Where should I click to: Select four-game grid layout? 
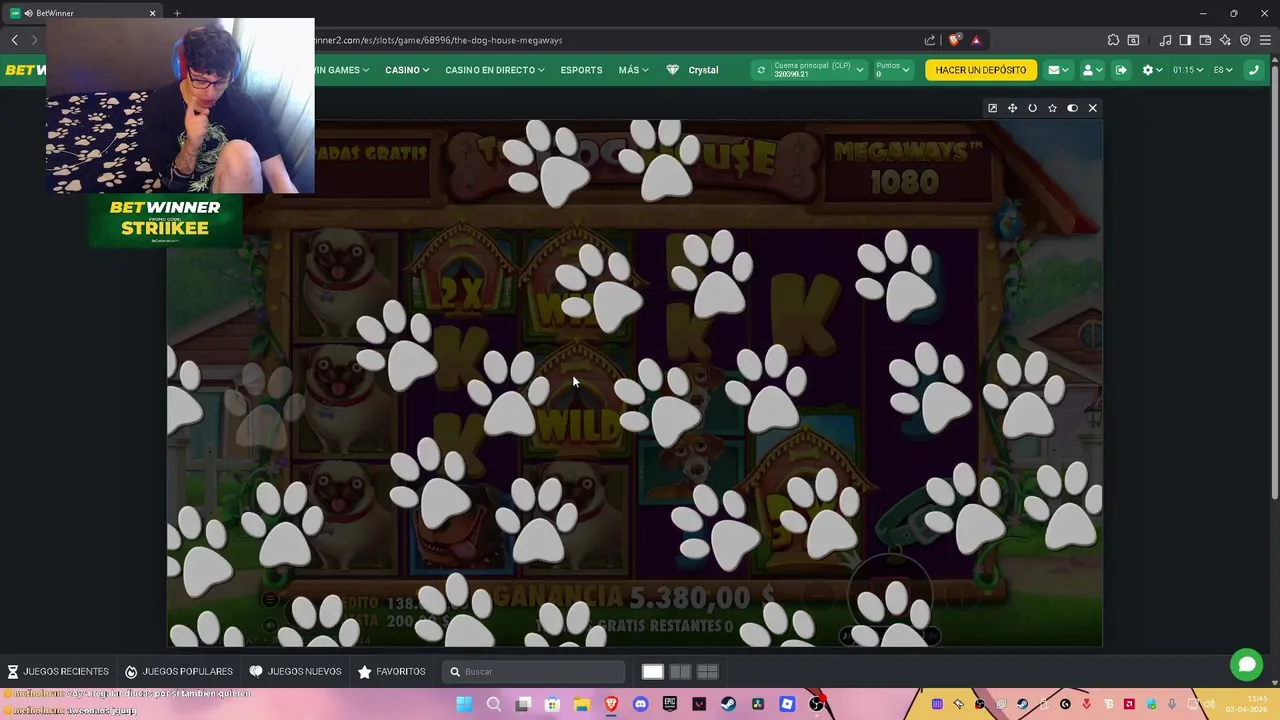[x=707, y=672]
